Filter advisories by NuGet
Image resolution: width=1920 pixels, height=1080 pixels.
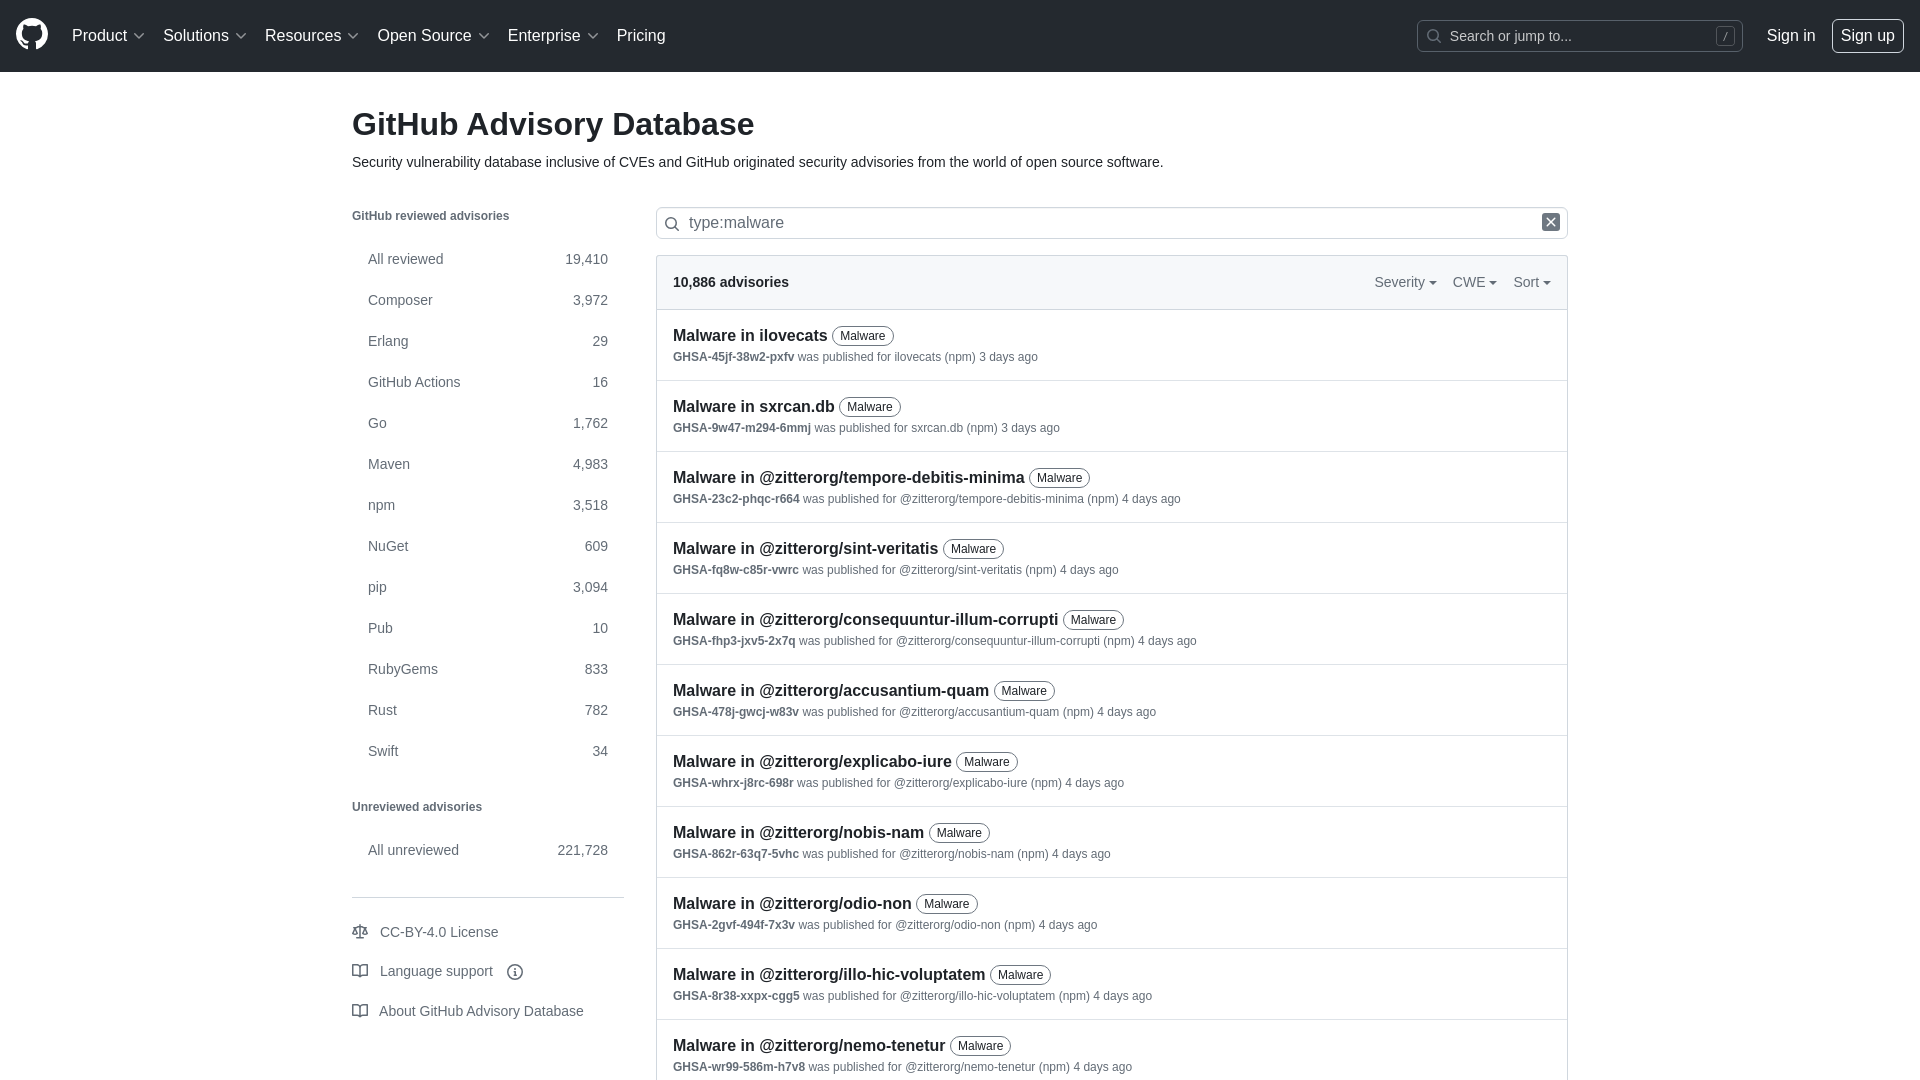[x=488, y=546]
